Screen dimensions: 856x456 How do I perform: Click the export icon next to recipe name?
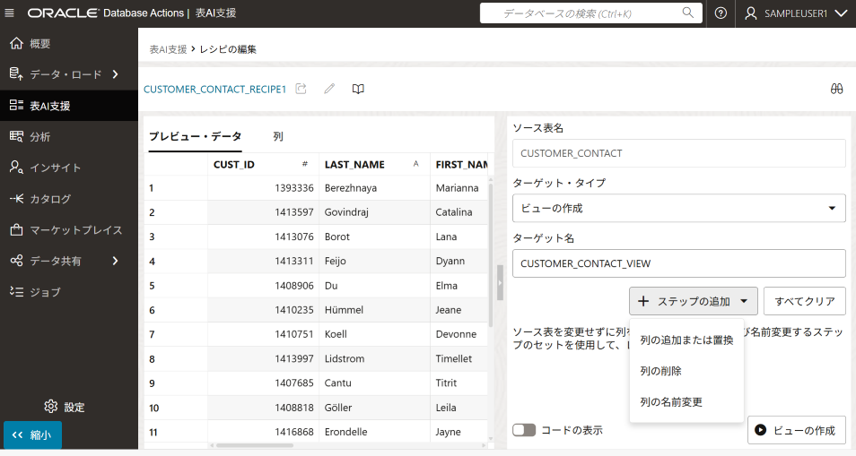301,88
